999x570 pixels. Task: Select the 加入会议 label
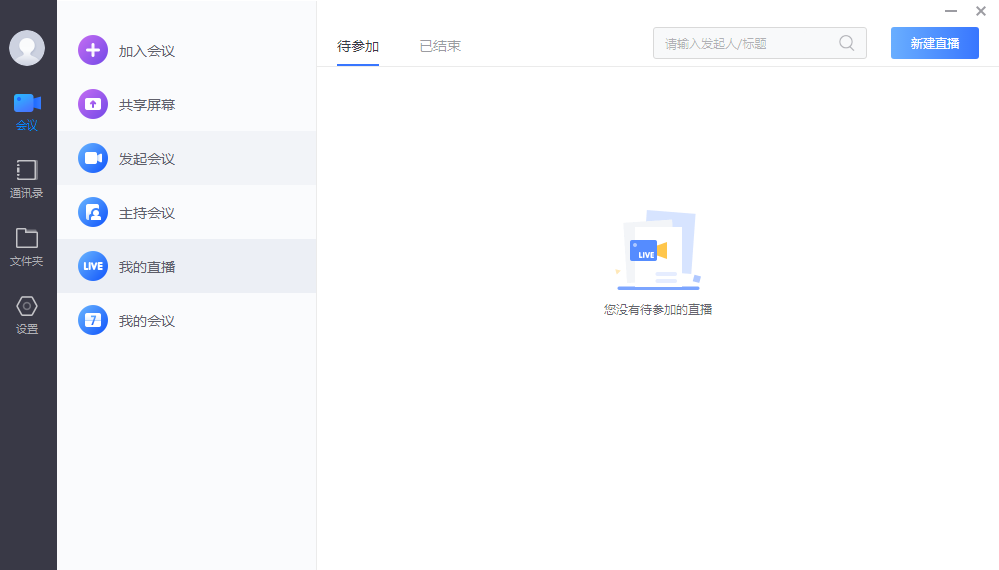(147, 51)
